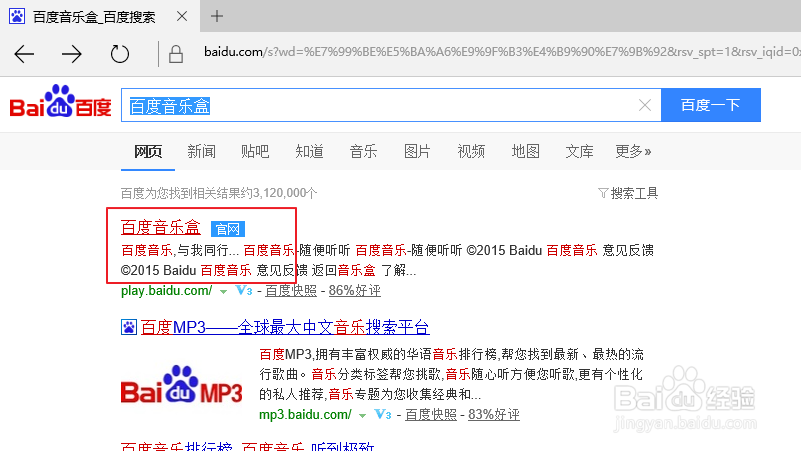Image resolution: width=801 pixels, height=451 pixels.
Task: Reload the page with the refresh icon
Action: tap(120, 54)
